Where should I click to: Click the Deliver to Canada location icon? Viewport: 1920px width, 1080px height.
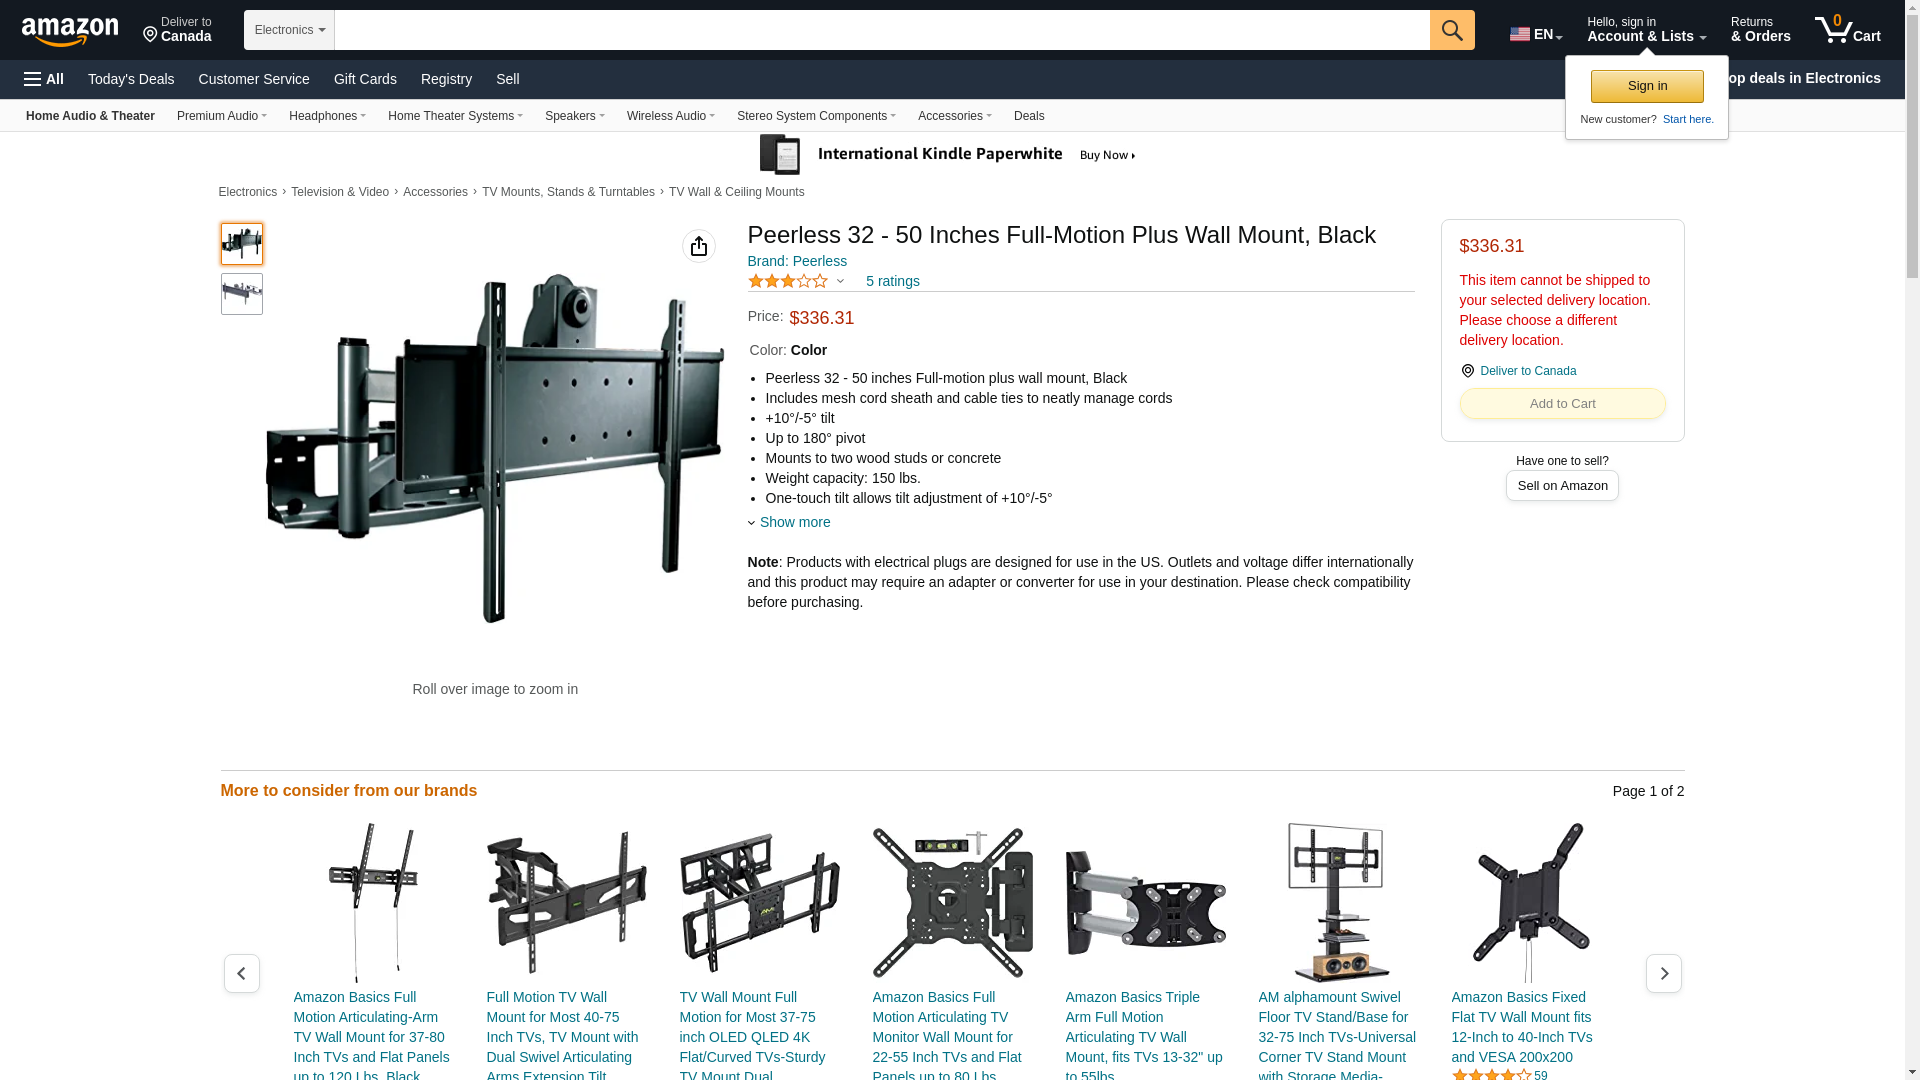1467,371
